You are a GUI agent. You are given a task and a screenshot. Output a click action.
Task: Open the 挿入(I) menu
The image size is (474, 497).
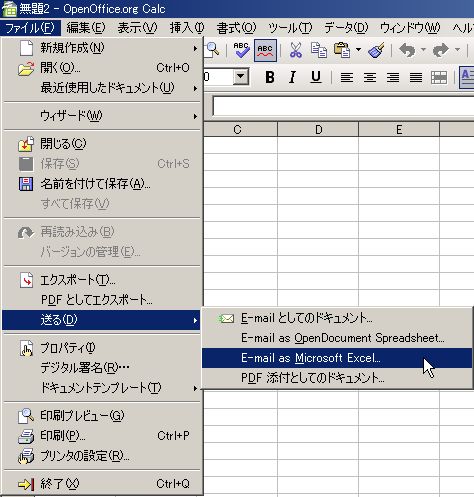[x=187, y=28]
